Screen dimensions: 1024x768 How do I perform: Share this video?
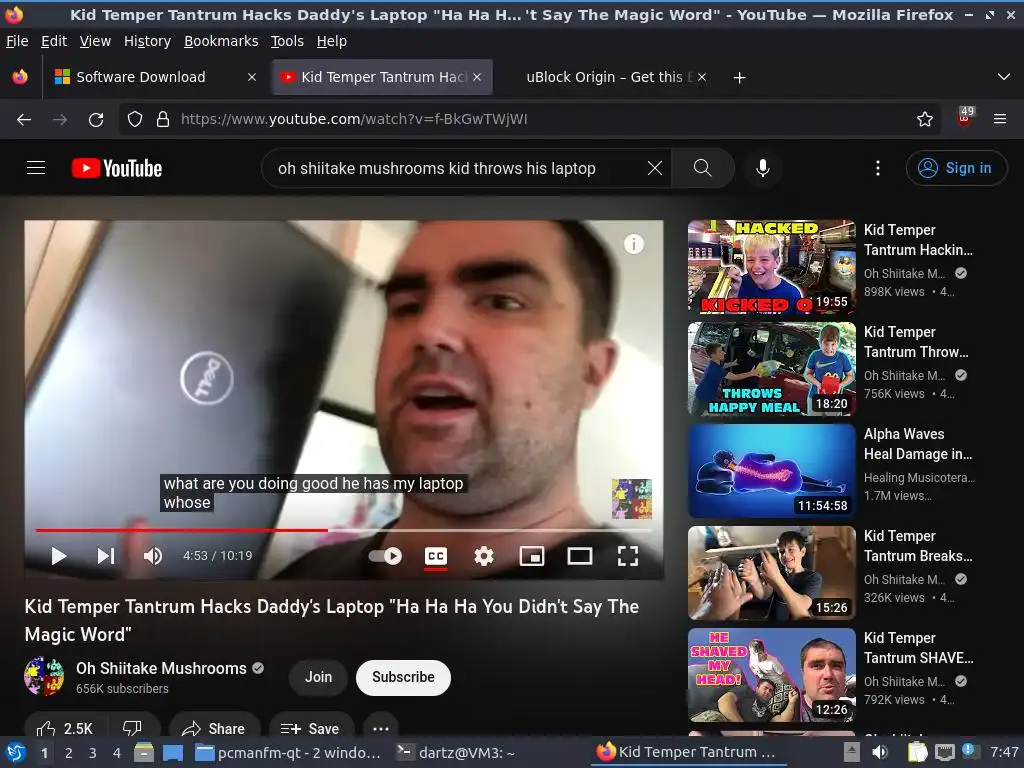click(214, 728)
